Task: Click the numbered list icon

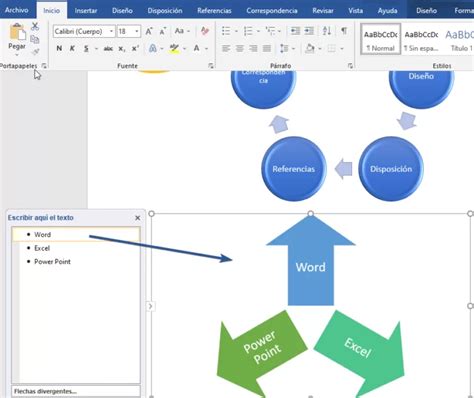Action: click(248, 31)
